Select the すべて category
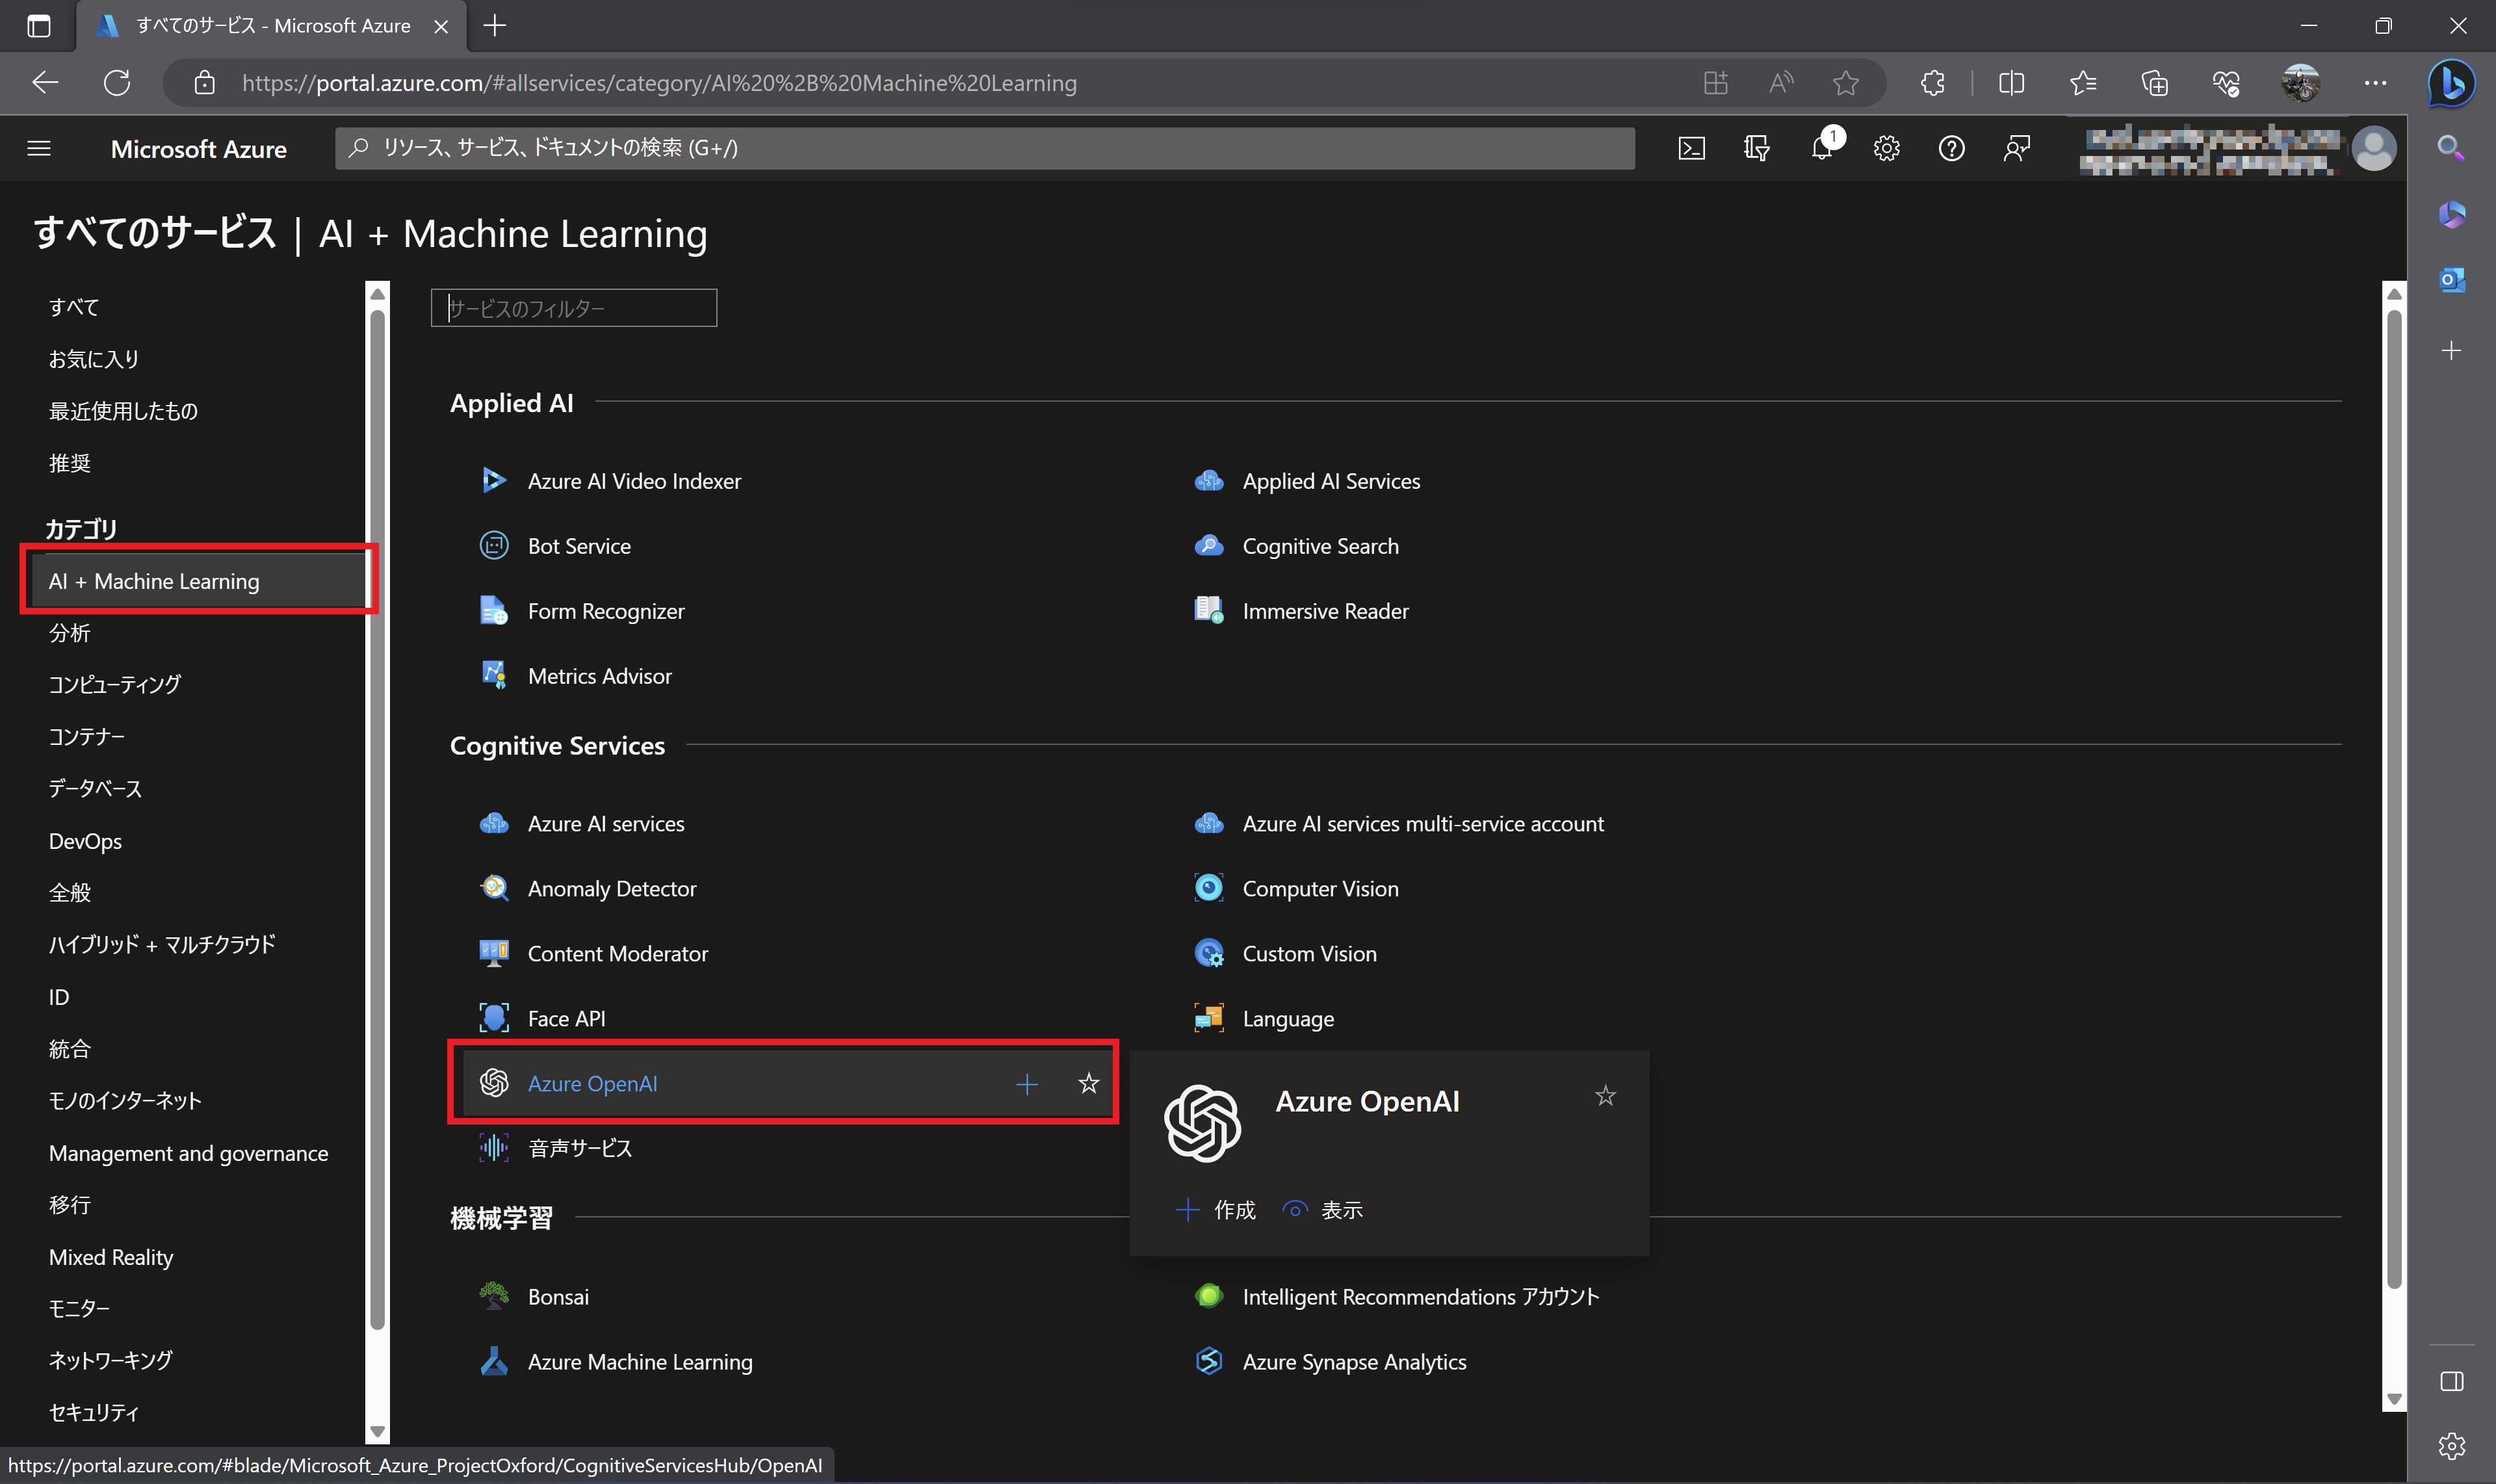2496x1484 pixels. pos(74,307)
